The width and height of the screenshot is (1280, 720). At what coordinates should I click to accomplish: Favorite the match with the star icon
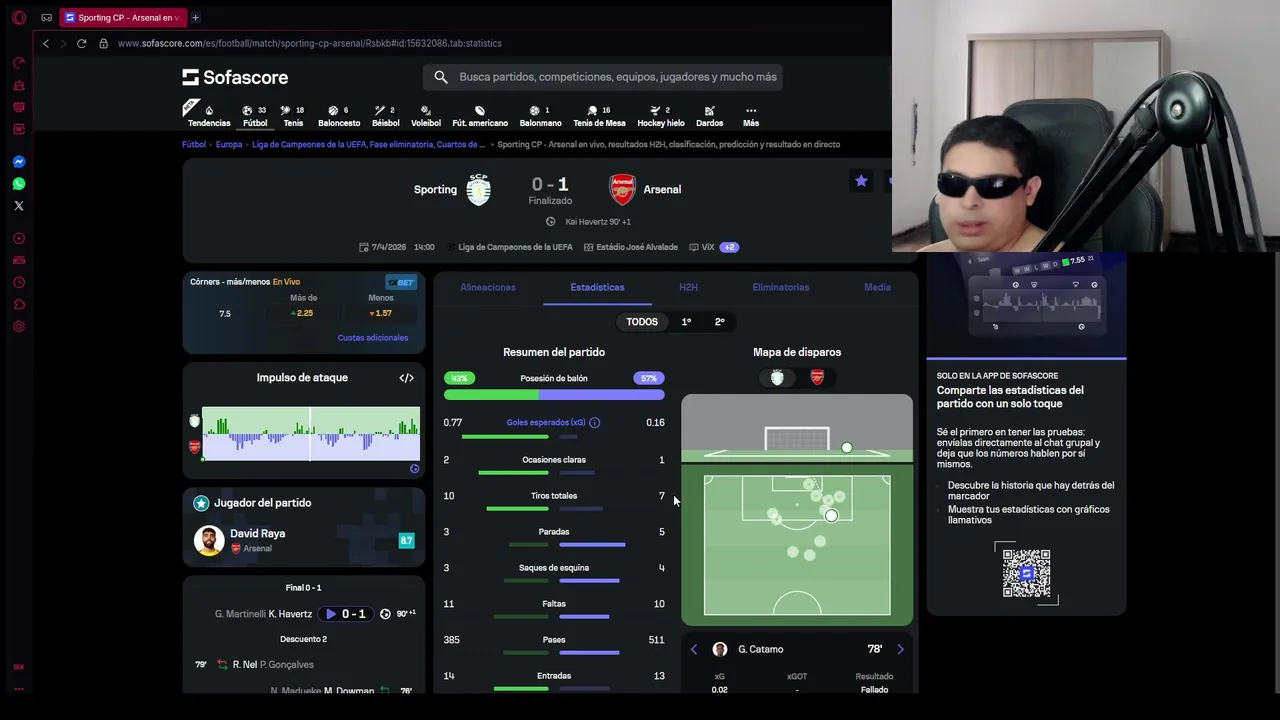(861, 181)
